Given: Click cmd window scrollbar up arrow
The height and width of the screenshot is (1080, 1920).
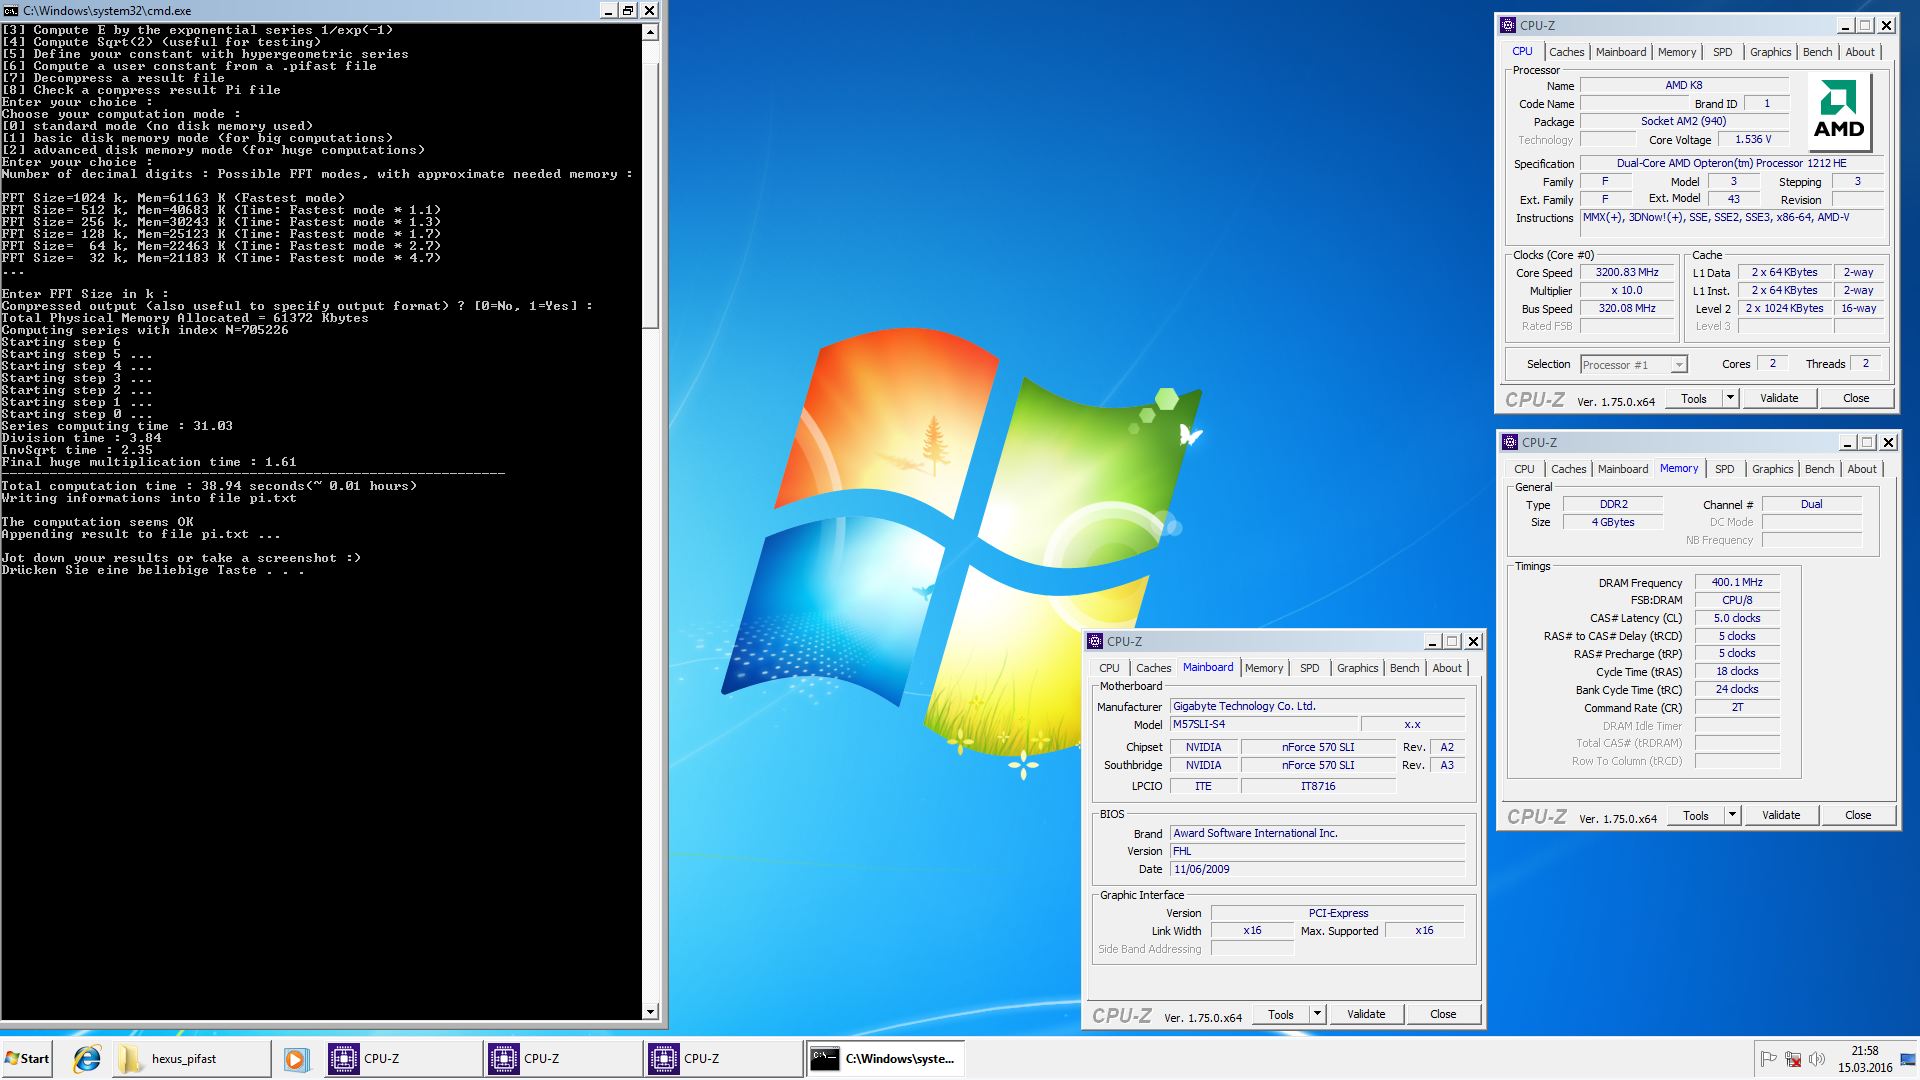Looking at the screenshot, I should click(650, 32).
